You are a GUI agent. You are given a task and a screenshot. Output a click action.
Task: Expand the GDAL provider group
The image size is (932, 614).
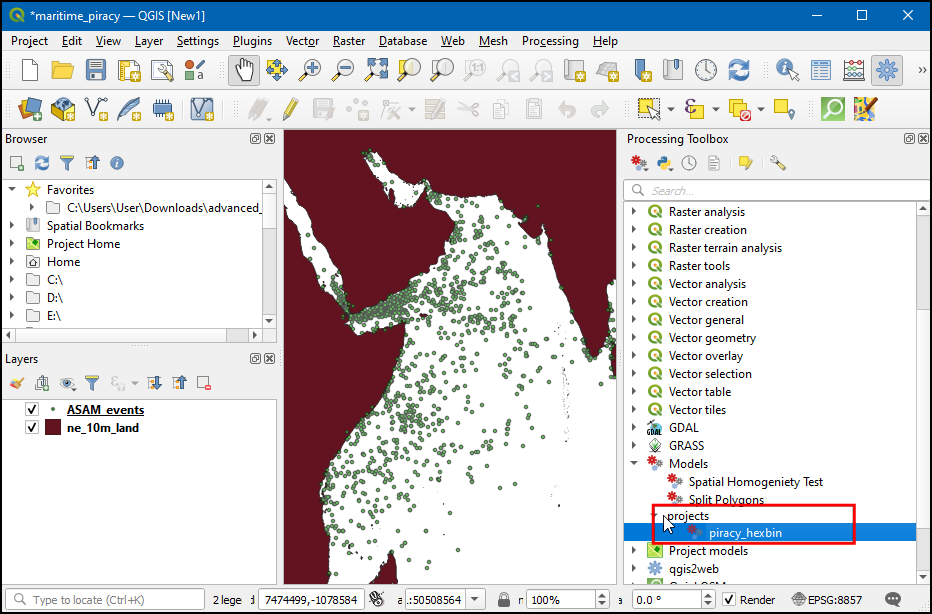coord(634,427)
